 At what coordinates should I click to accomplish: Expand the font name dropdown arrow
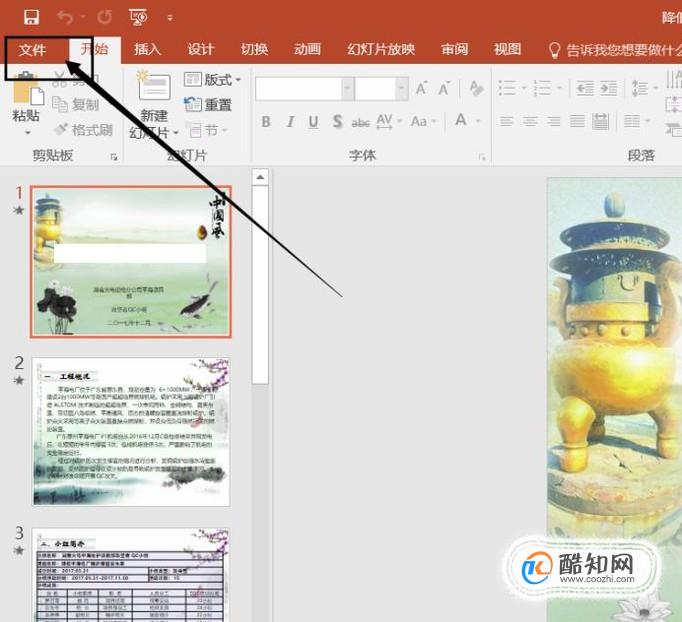pyautogui.click(x=348, y=89)
